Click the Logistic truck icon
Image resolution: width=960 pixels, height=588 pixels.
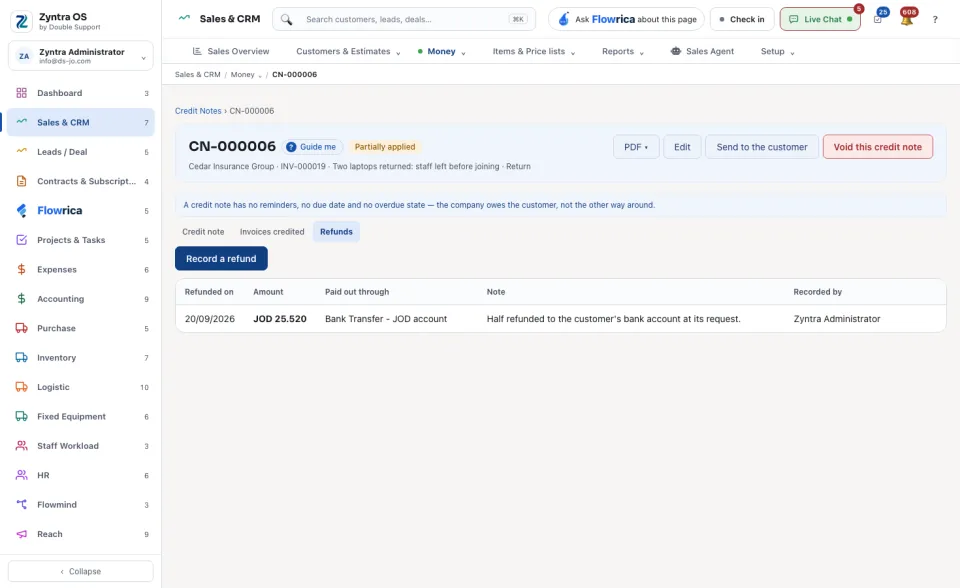click(21, 386)
